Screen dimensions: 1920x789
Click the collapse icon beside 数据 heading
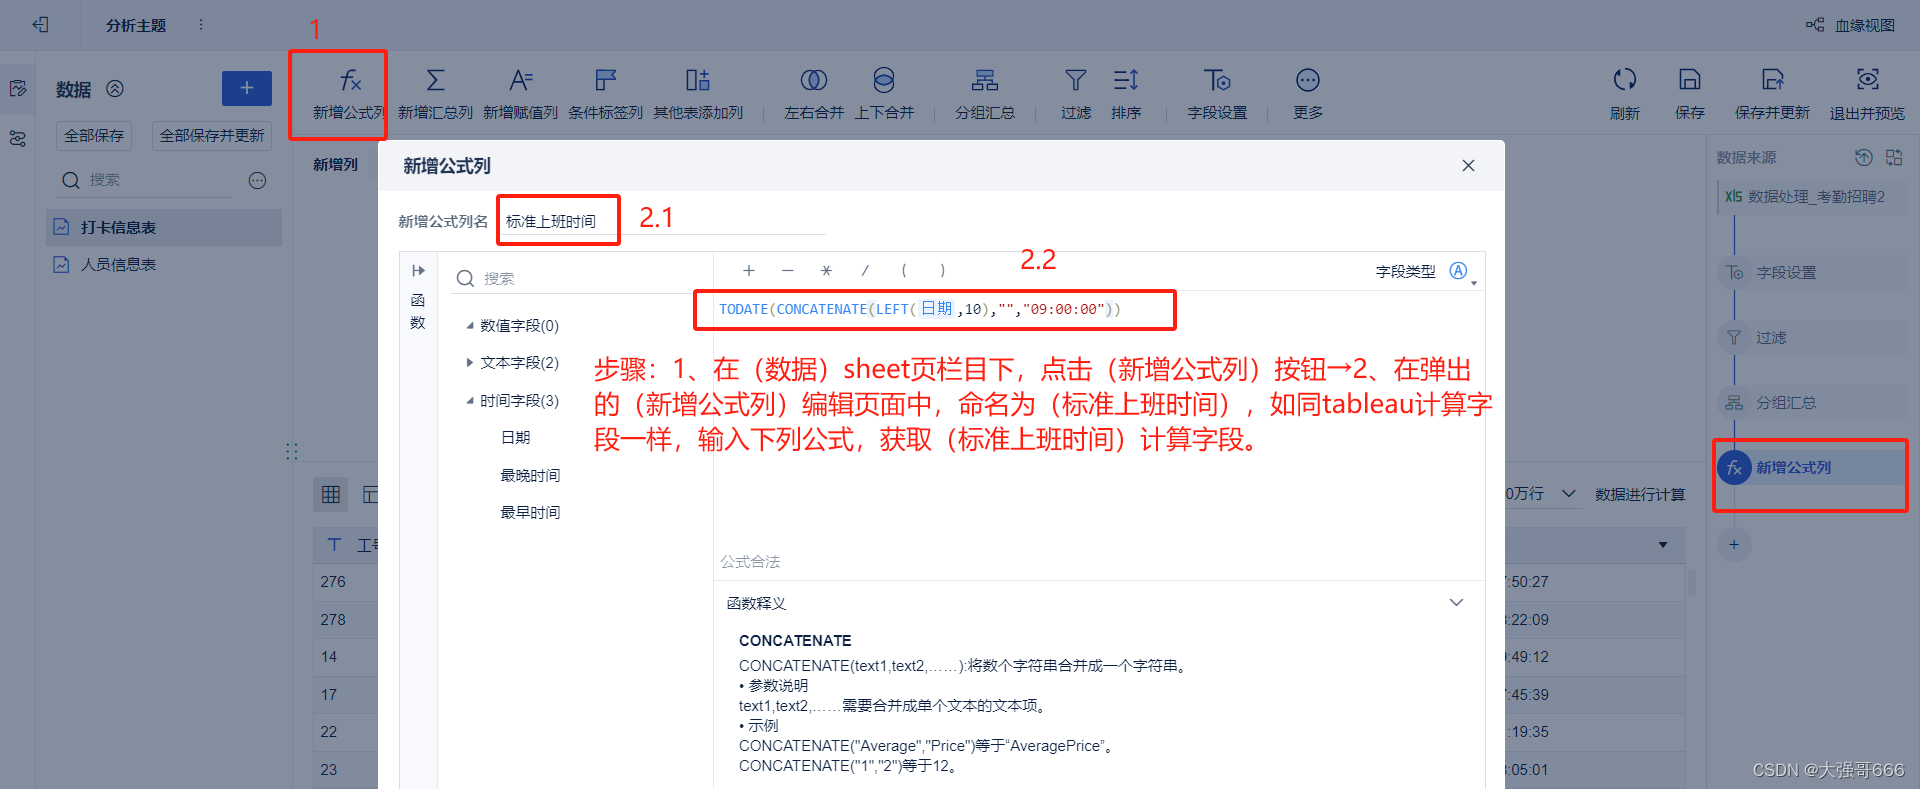tap(115, 89)
